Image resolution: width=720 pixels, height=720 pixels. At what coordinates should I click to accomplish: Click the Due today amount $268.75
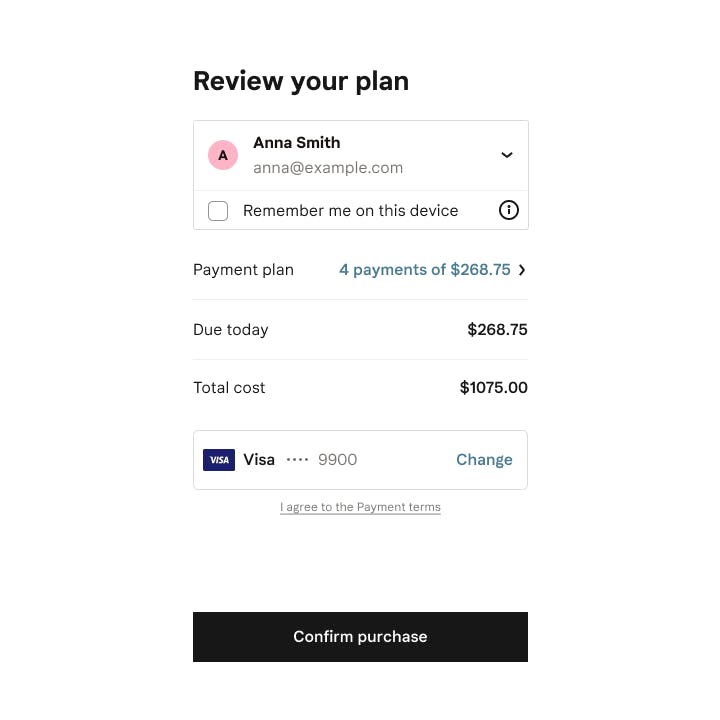(497, 329)
